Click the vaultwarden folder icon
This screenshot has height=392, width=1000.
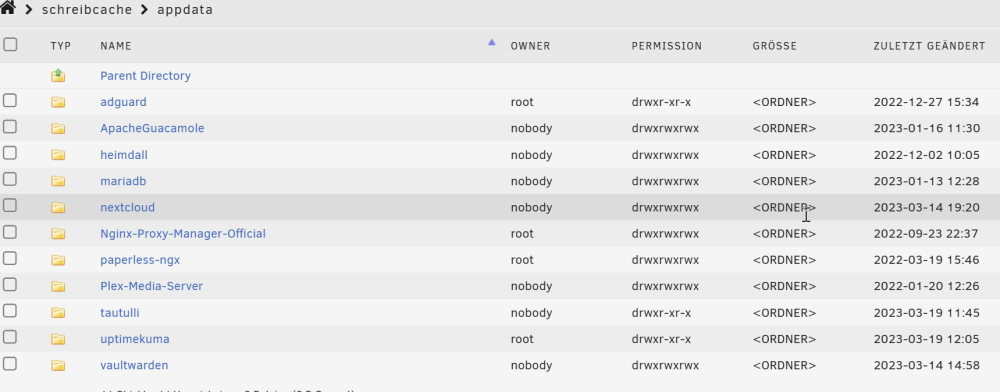pos(58,365)
